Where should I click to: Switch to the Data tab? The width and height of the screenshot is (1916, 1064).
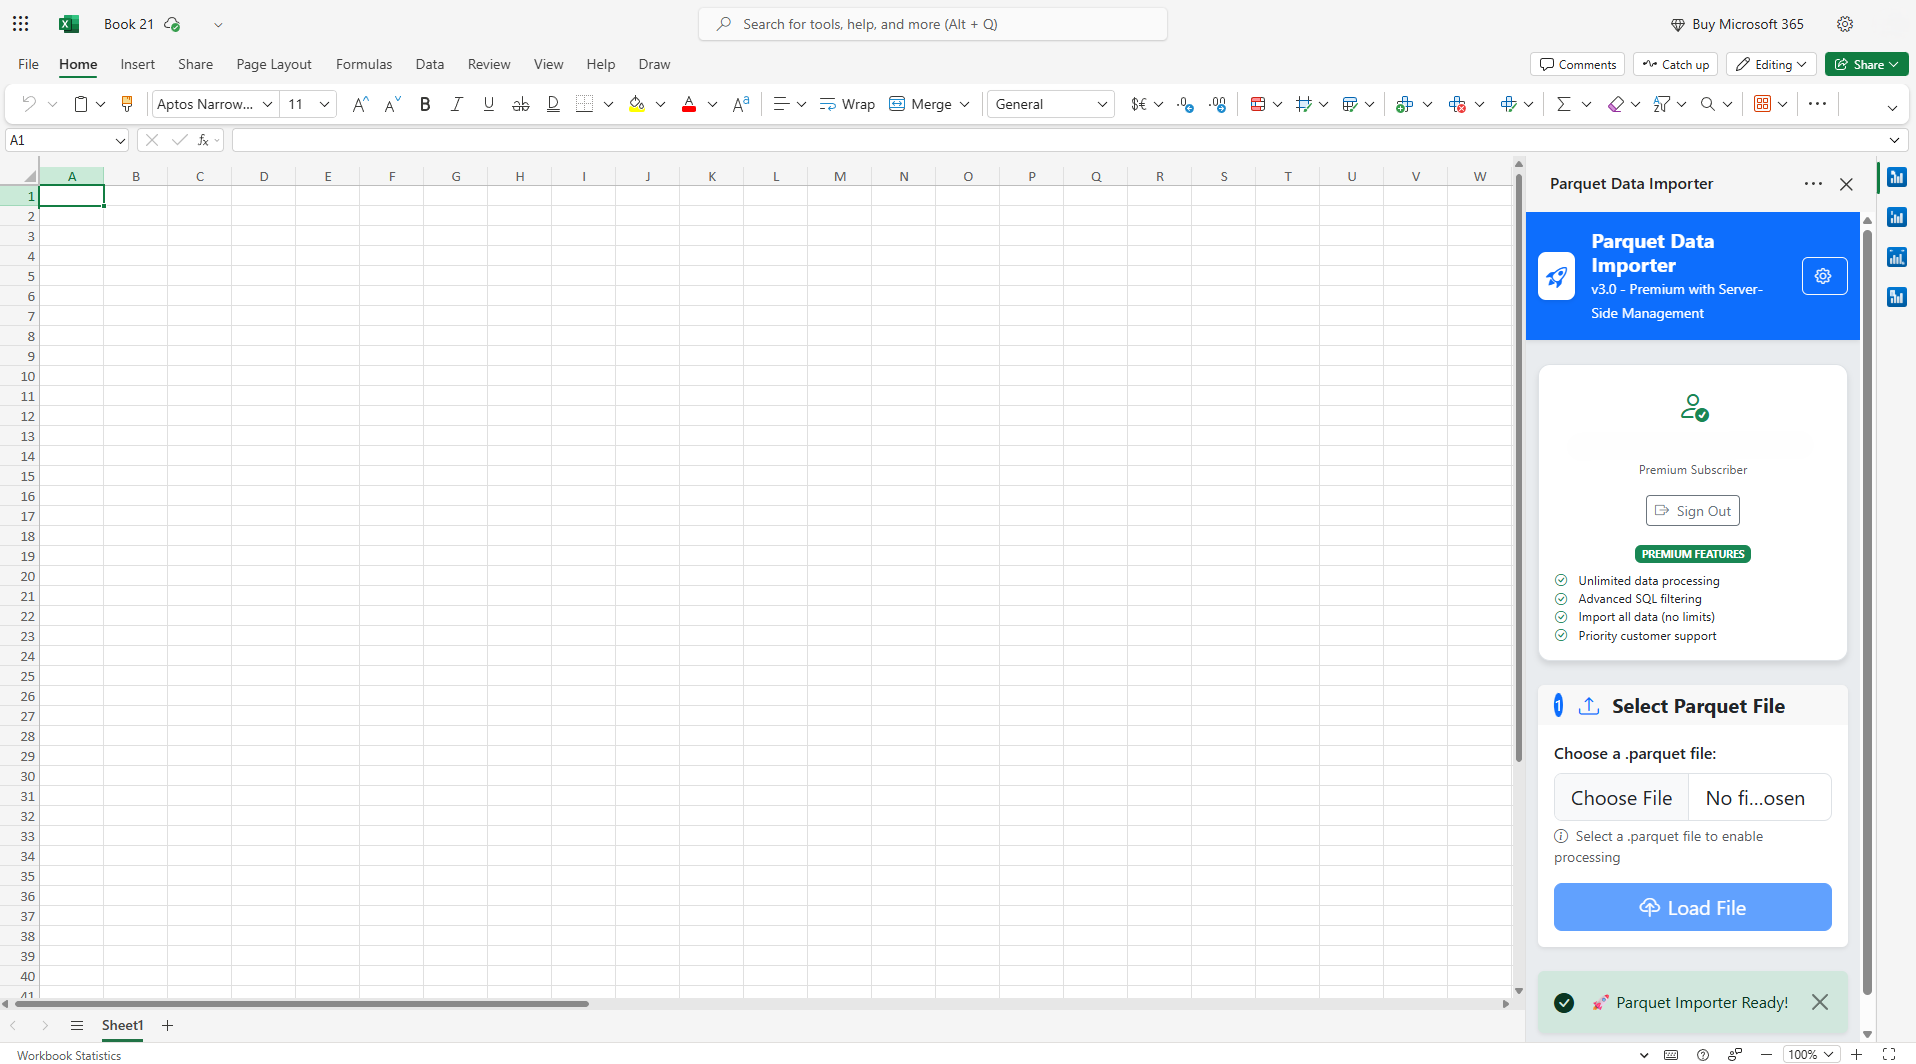430,64
